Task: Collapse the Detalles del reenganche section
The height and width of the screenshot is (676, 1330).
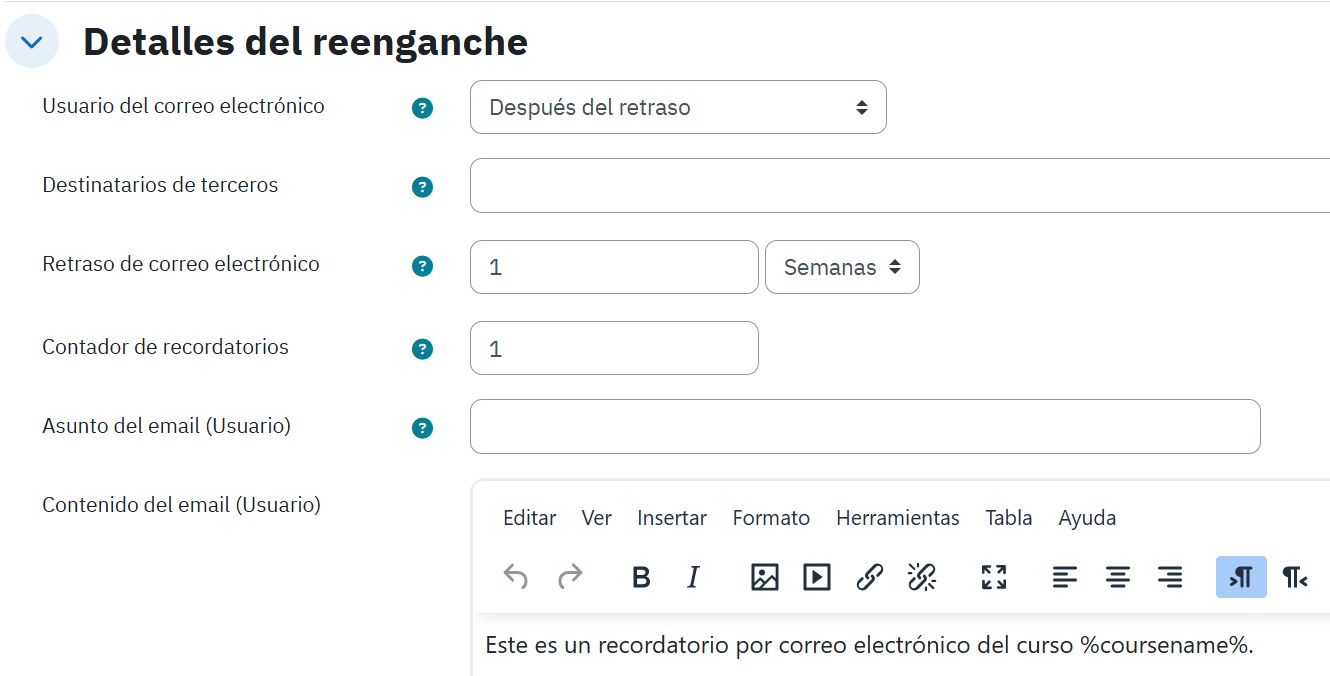Action: point(32,42)
